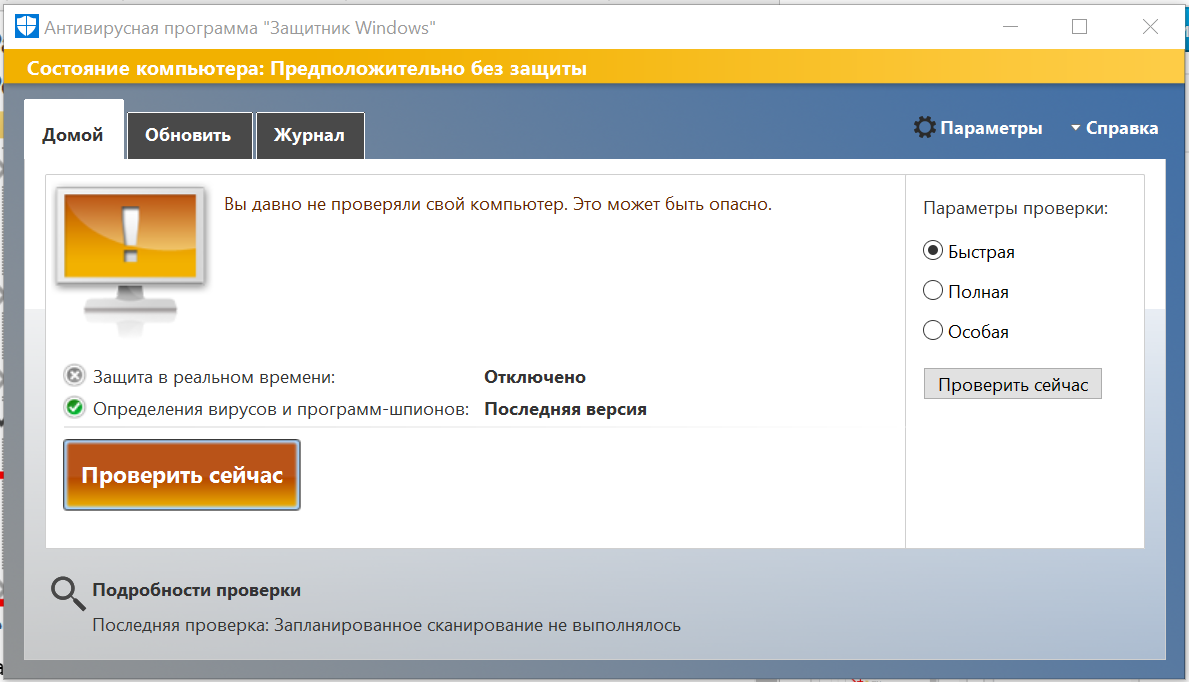Click the yellow Состояние компьютера status banner

pyautogui.click(x=594, y=68)
